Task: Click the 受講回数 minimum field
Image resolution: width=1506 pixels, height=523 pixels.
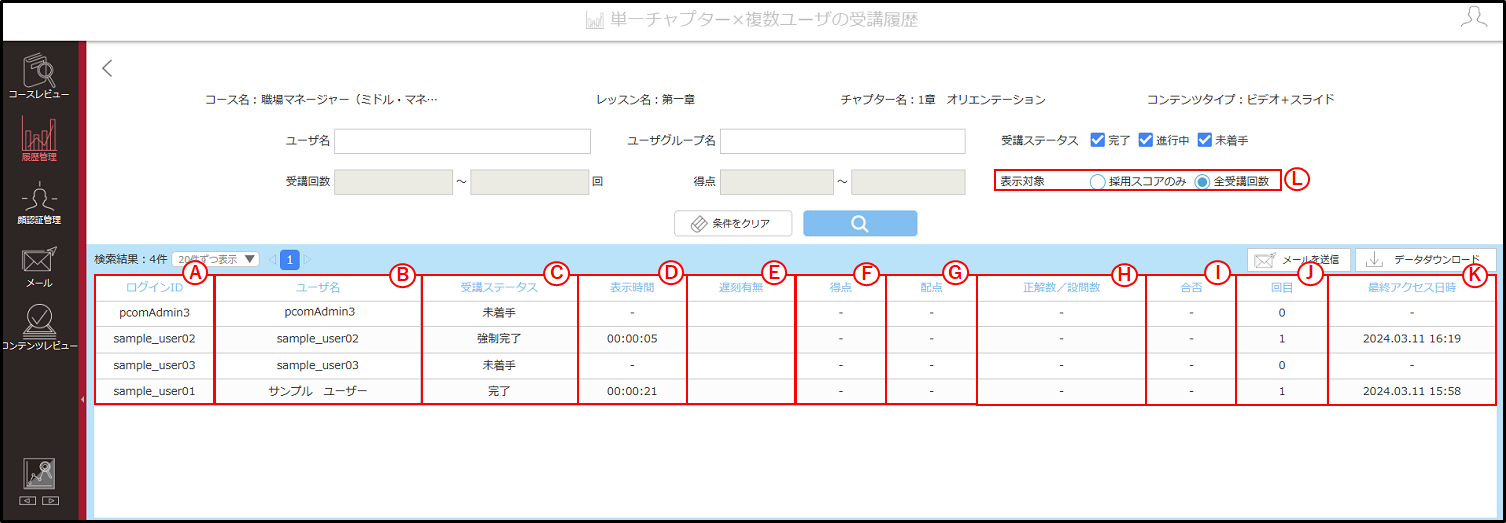Action: pyautogui.click(x=394, y=182)
